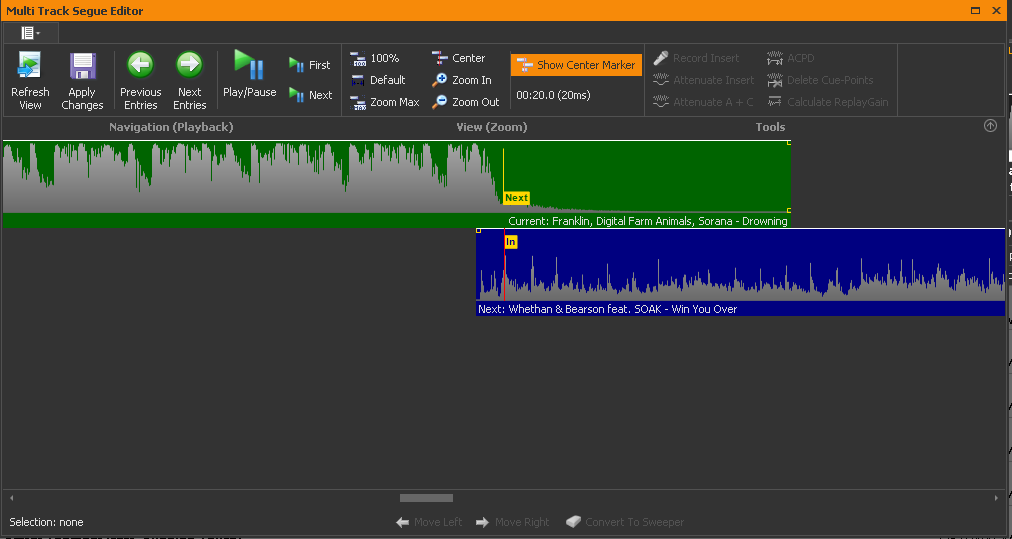Go to Next Entries
This screenshot has height=539, width=1012.
point(189,66)
